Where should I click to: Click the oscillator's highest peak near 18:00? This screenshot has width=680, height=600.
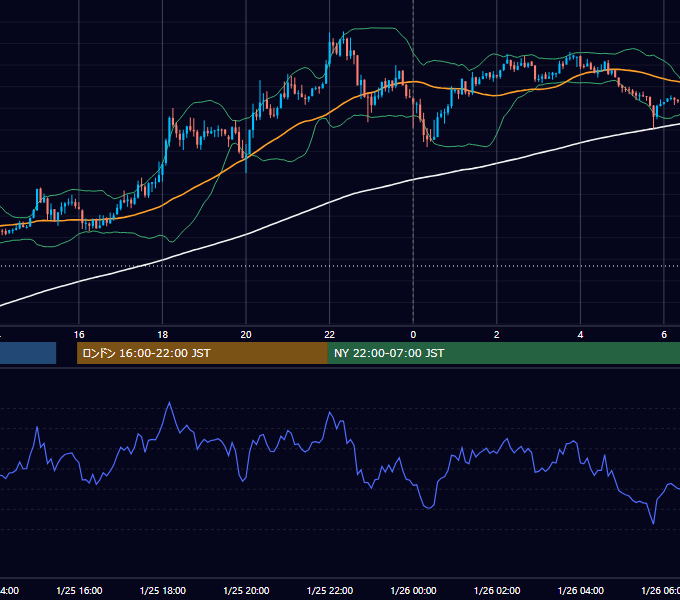[169, 403]
